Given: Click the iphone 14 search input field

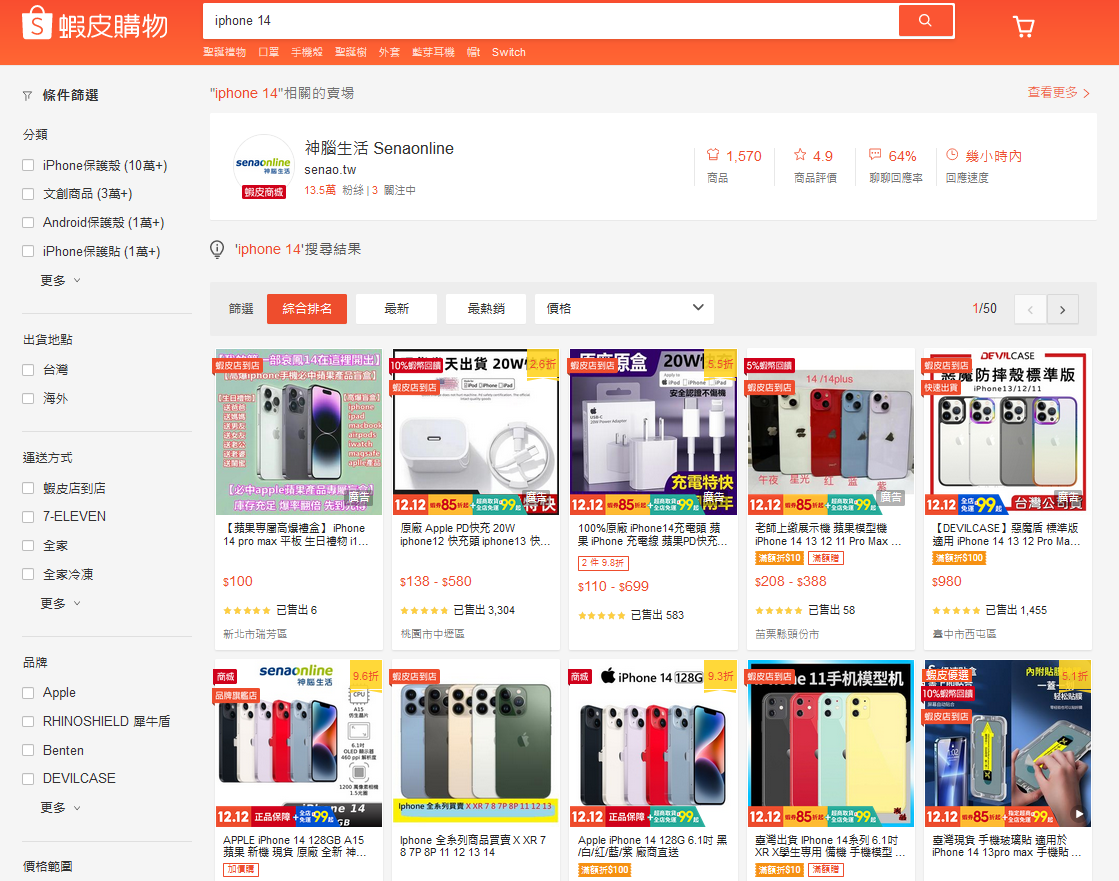Looking at the screenshot, I should 550,20.
